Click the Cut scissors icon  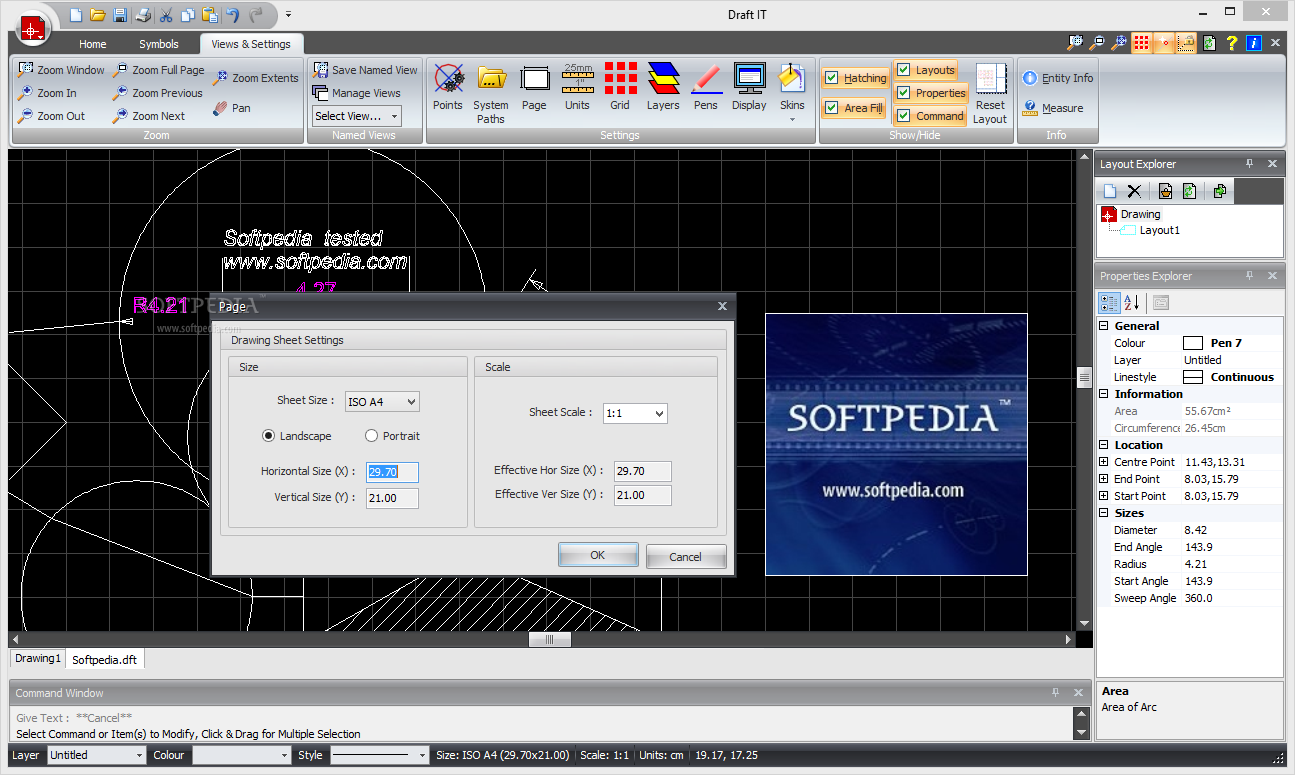click(x=166, y=15)
